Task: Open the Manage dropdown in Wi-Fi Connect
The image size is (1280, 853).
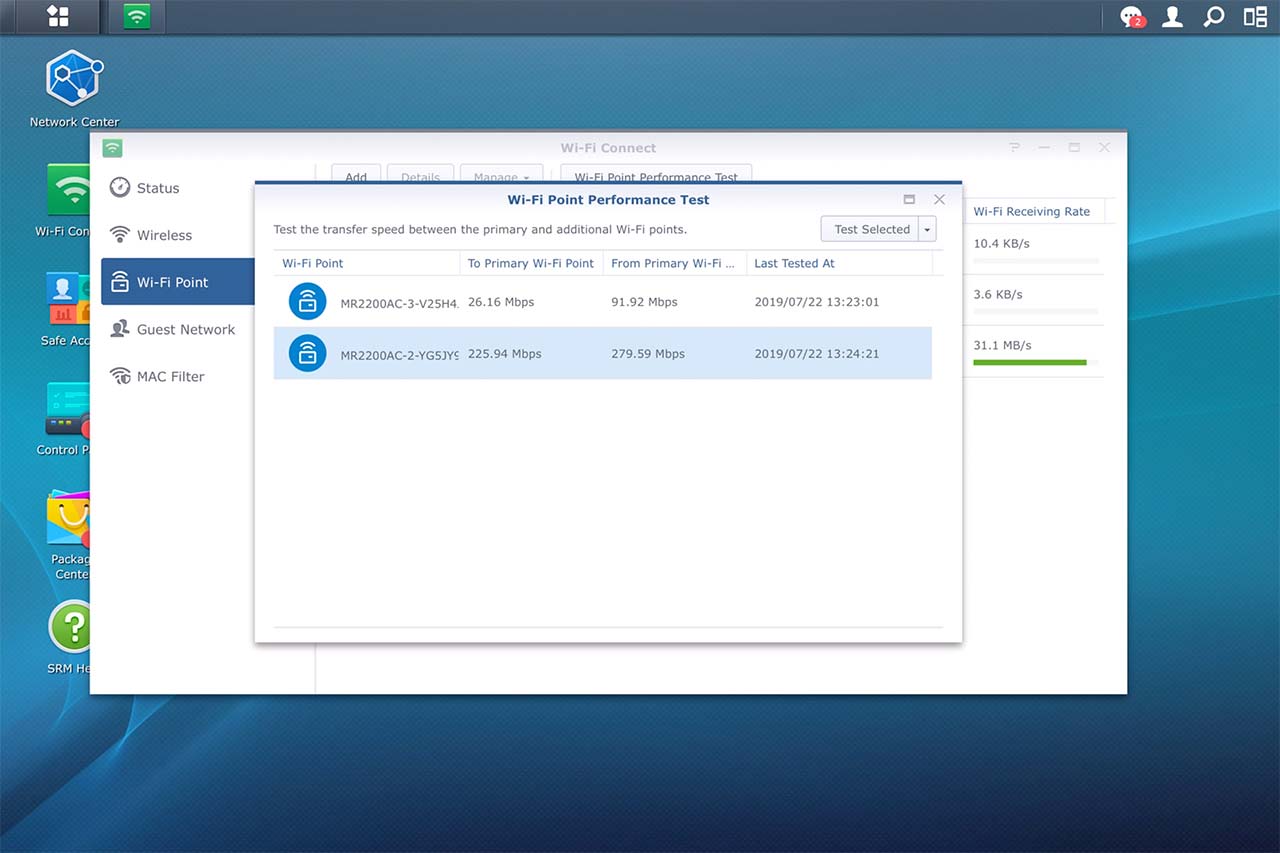Action: pyautogui.click(x=501, y=175)
